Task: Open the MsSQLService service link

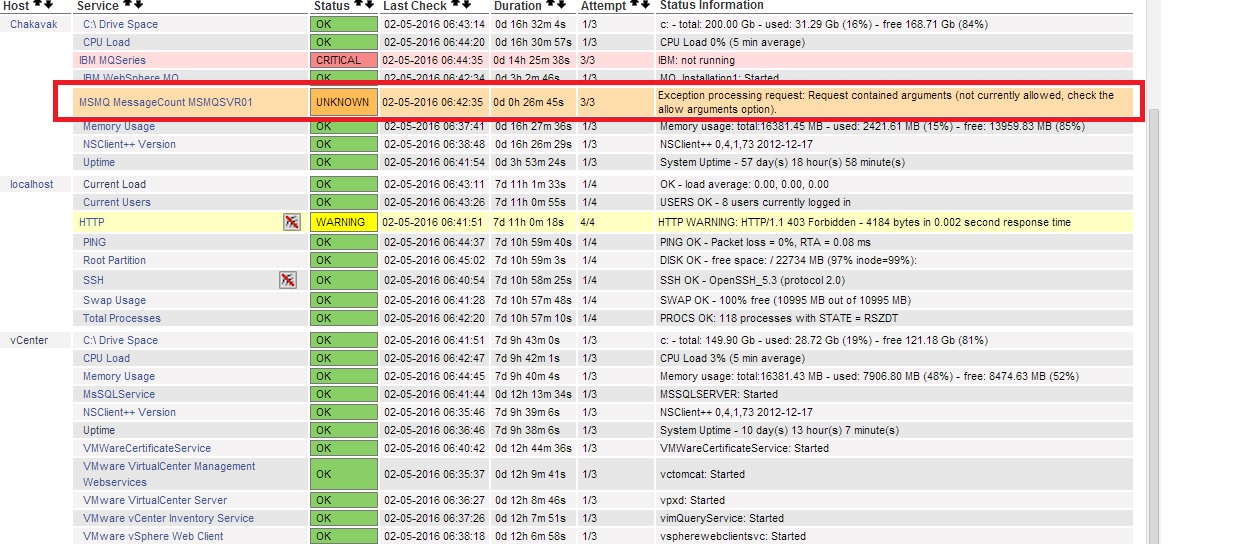Action: [x=119, y=394]
